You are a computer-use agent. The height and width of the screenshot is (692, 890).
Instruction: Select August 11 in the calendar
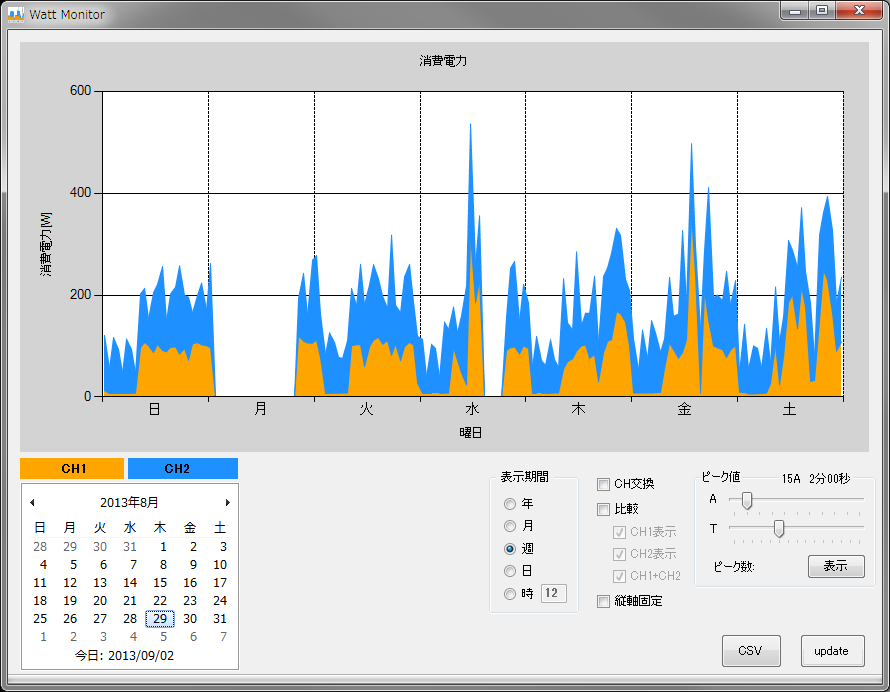tap(40, 583)
